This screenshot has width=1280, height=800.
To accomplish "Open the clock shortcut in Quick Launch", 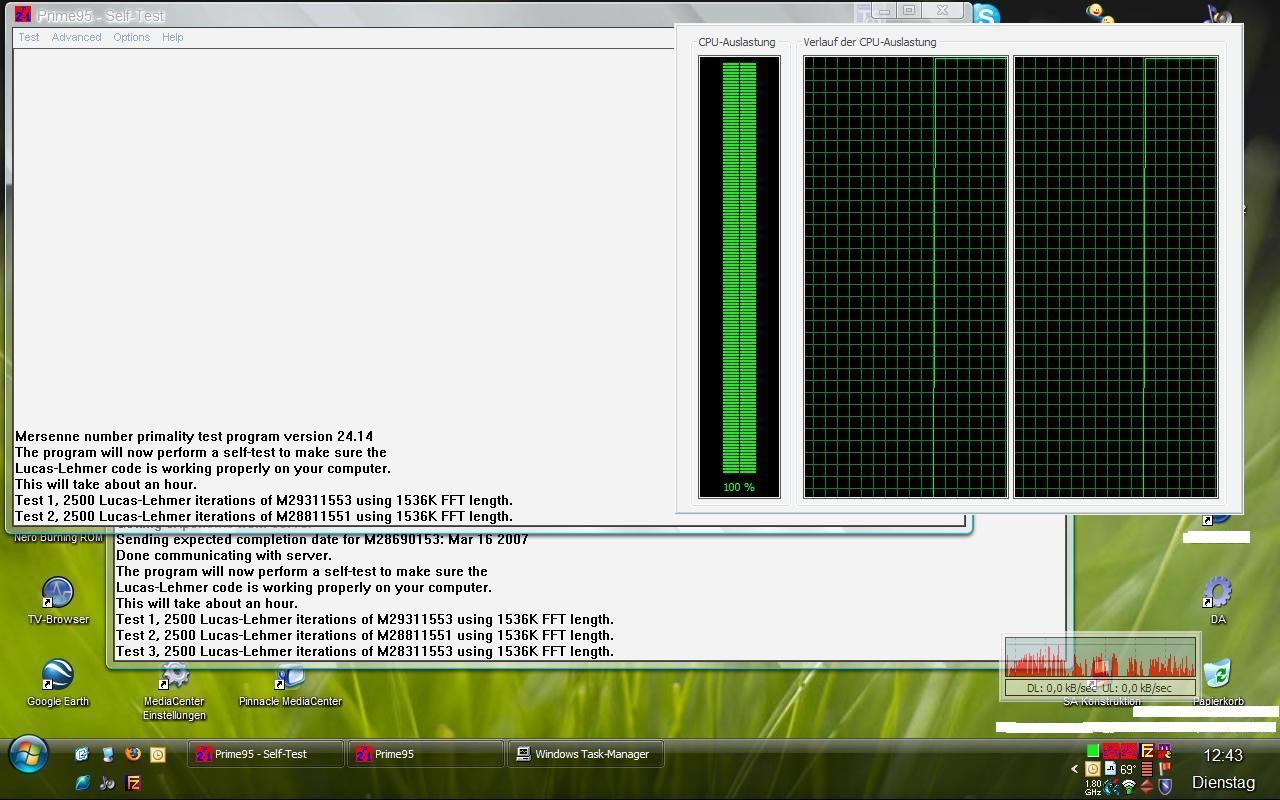I will coord(158,755).
